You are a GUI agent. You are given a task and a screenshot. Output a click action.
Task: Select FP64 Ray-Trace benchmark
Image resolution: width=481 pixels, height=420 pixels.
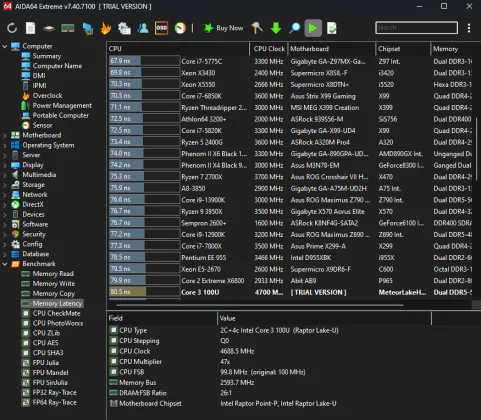[x=54, y=402]
